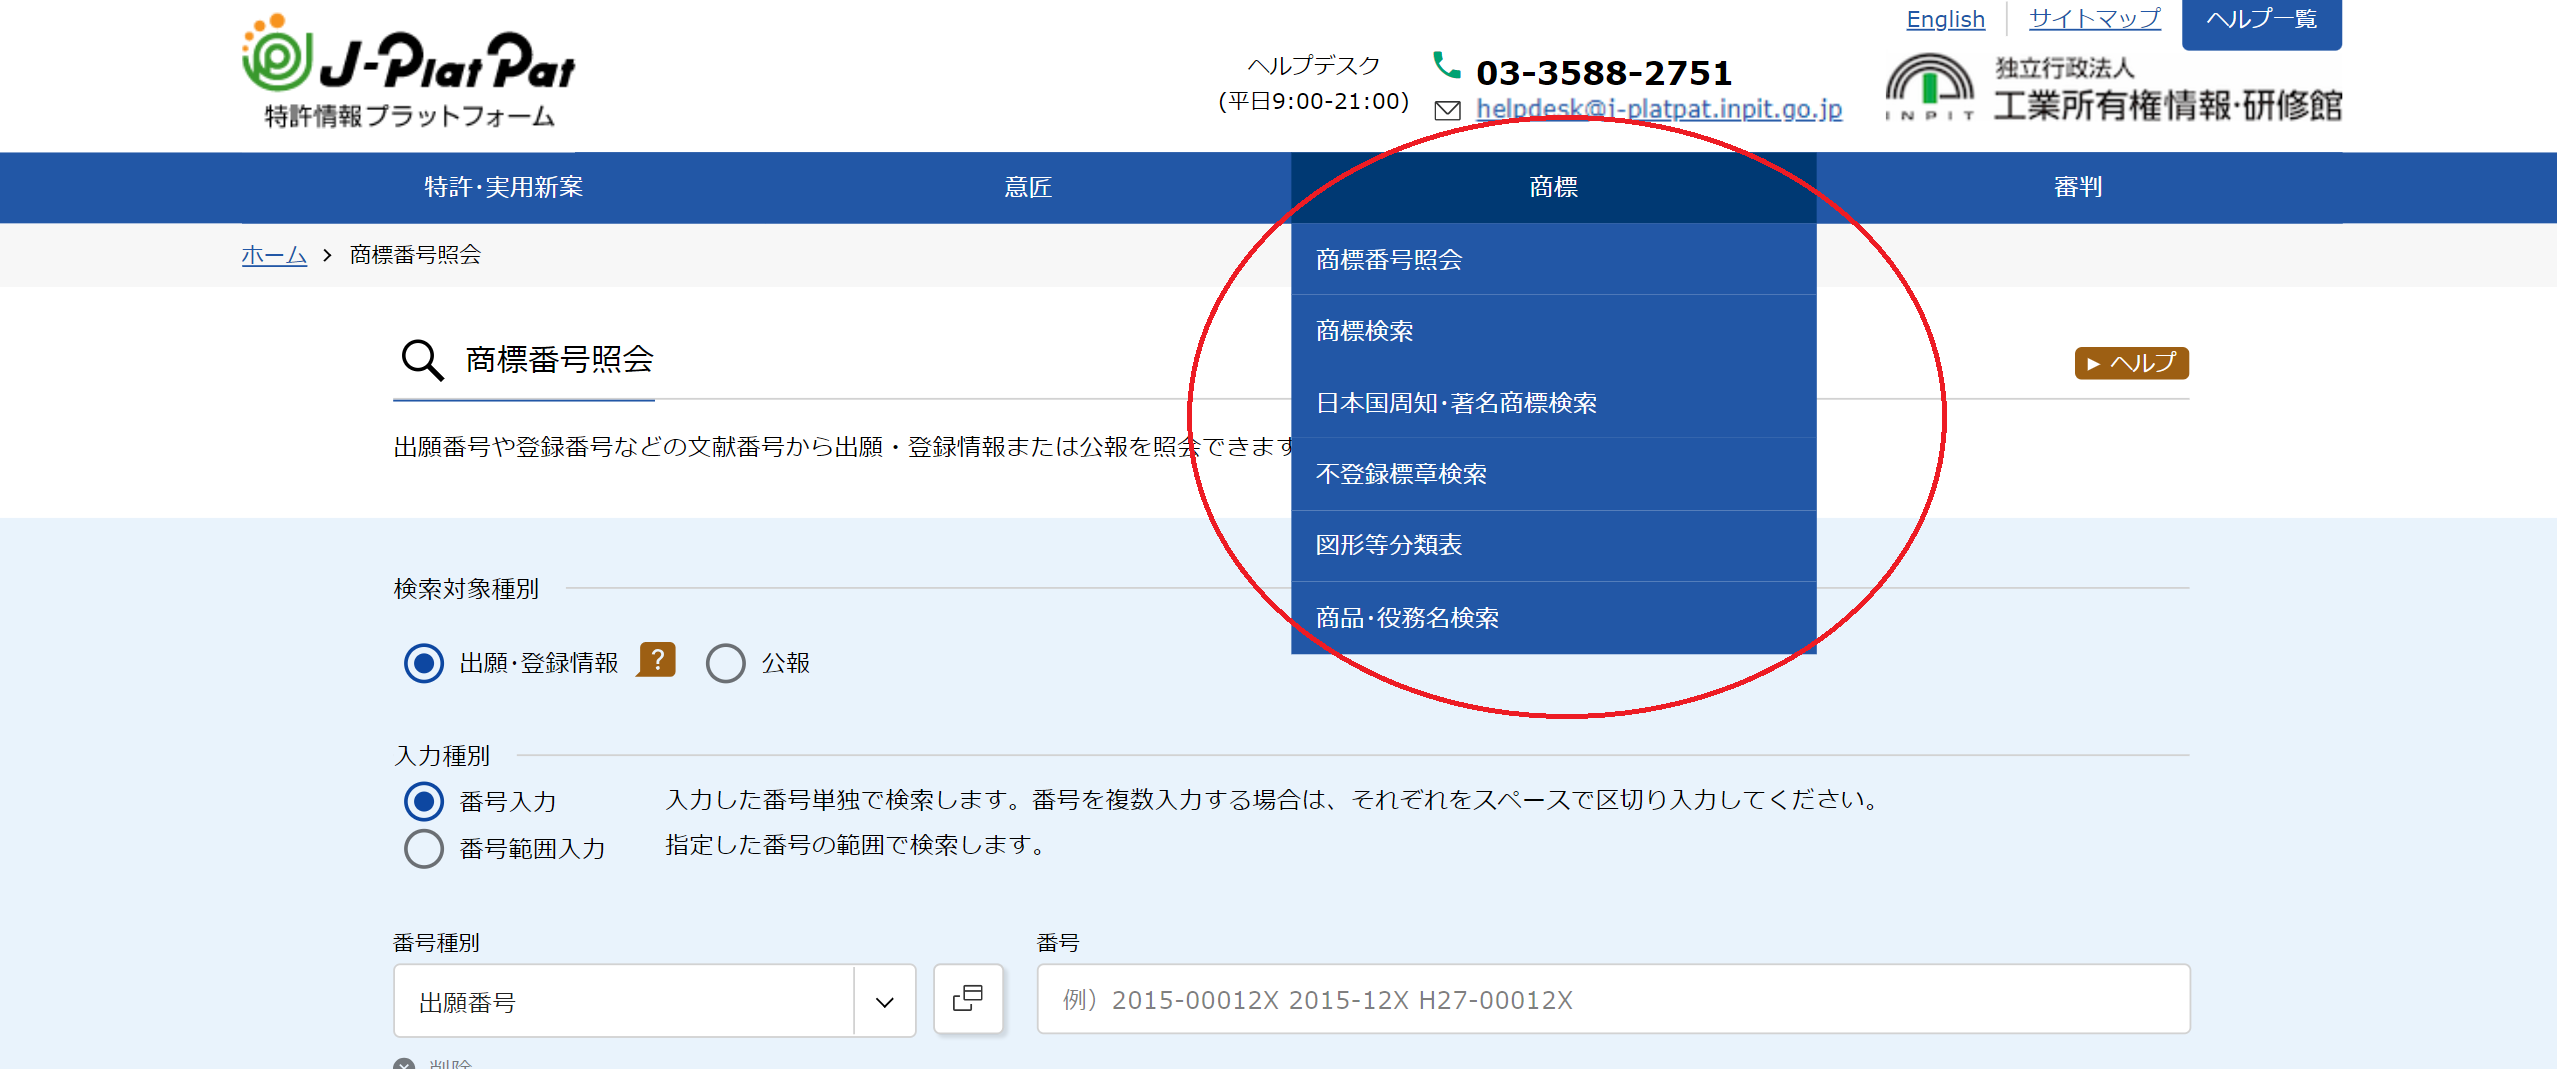Select 不登録標章検索 menu entry
The width and height of the screenshot is (2557, 1069).
click(x=1554, y=474)
